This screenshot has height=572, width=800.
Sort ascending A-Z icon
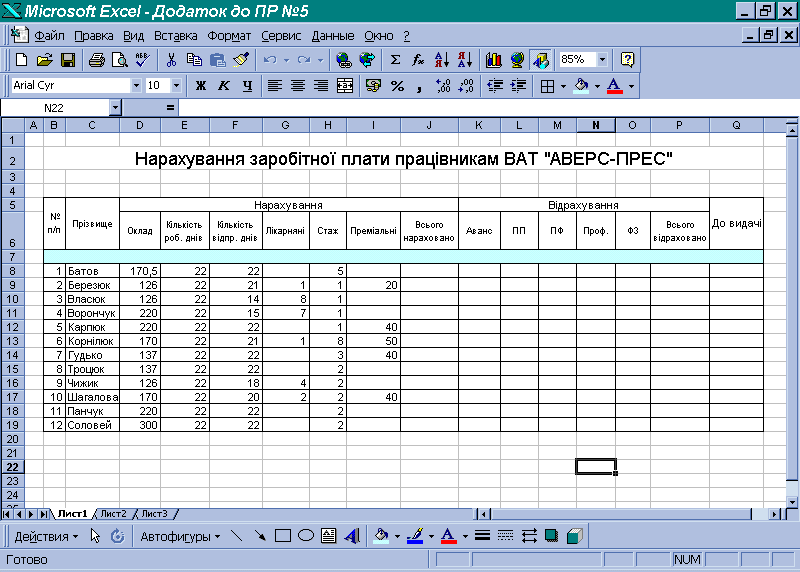click(442, 60)
